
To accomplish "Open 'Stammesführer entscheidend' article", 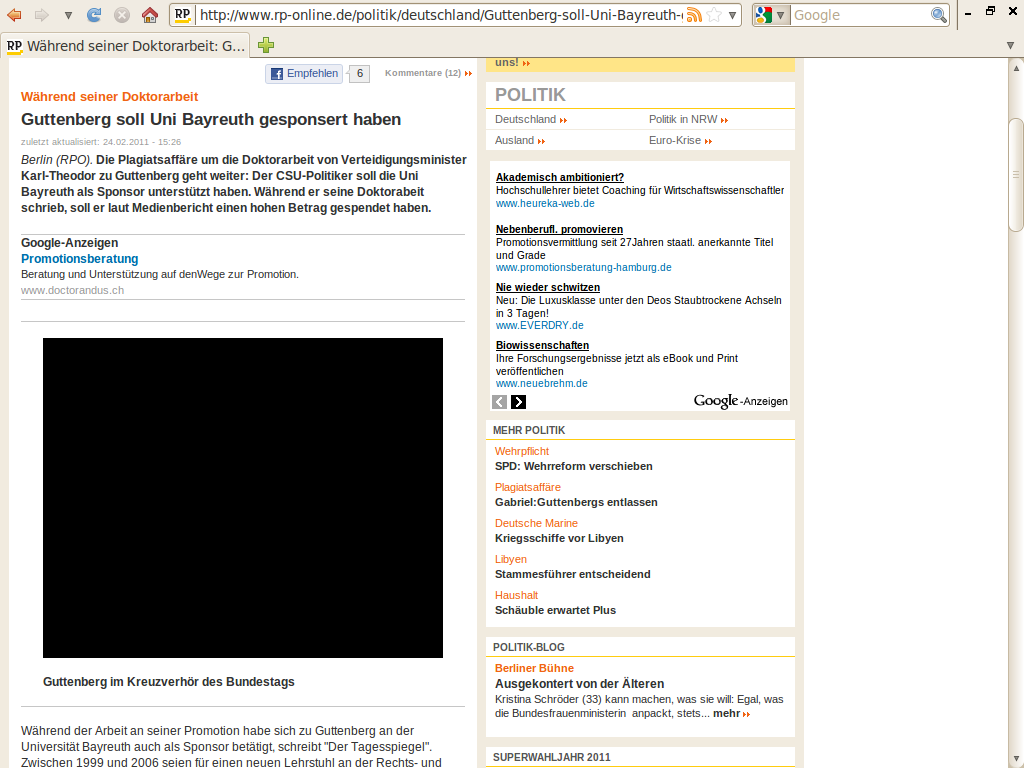I will [x=573, y=574].
